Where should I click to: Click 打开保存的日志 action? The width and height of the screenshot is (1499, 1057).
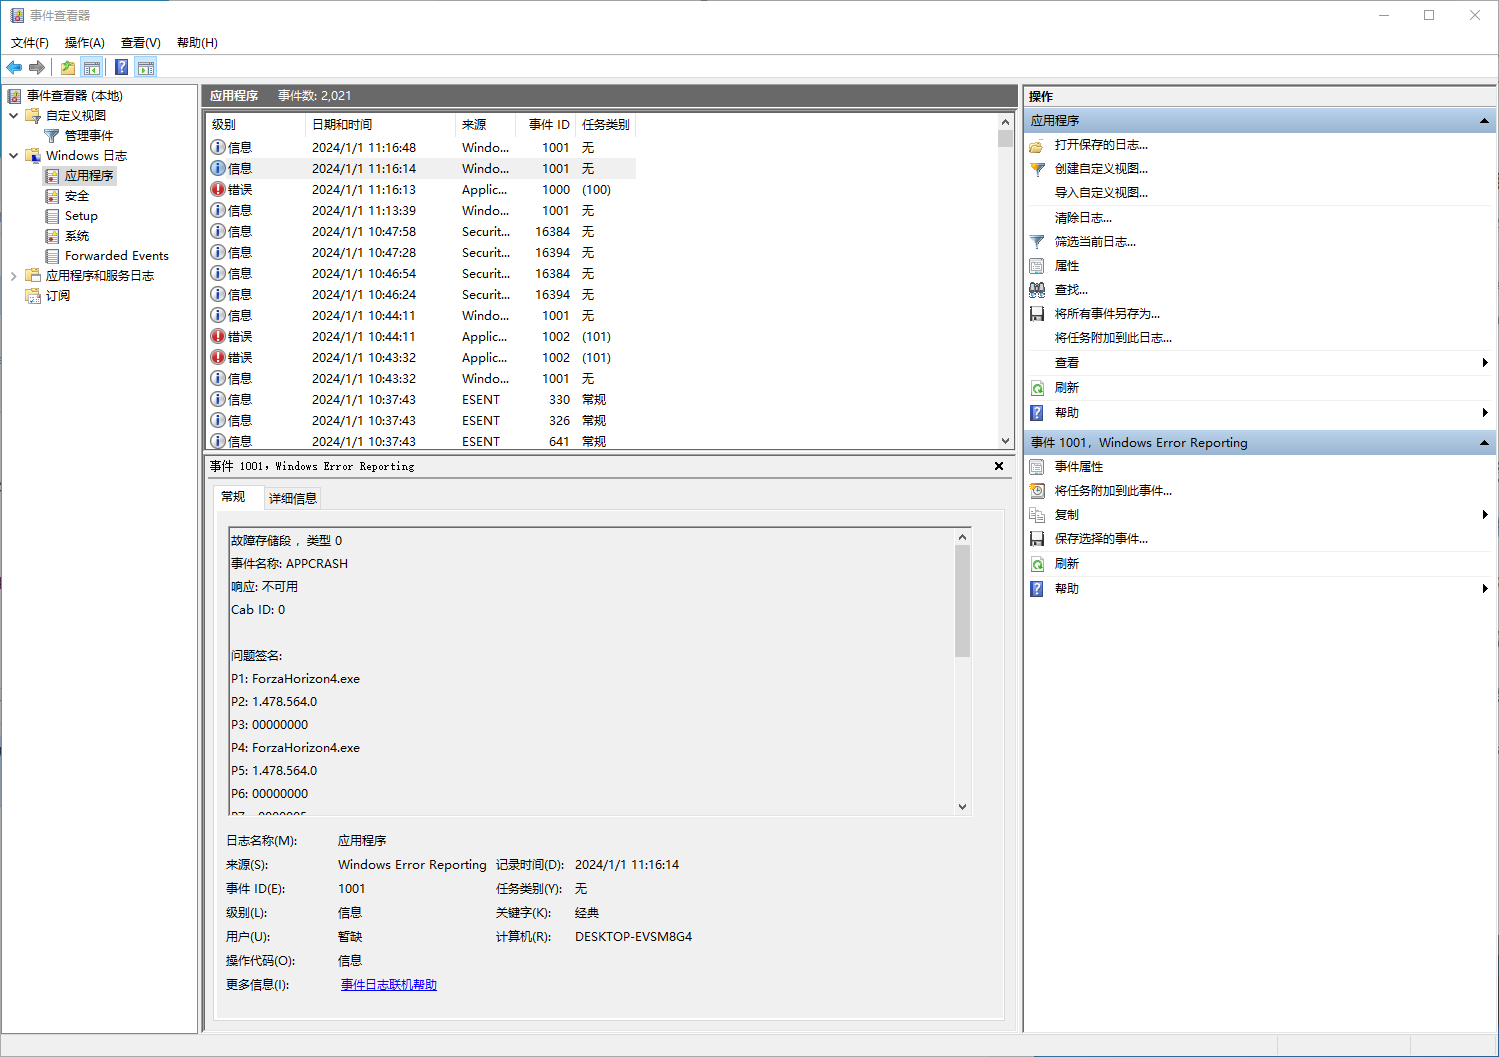(x=1101, y=145)
